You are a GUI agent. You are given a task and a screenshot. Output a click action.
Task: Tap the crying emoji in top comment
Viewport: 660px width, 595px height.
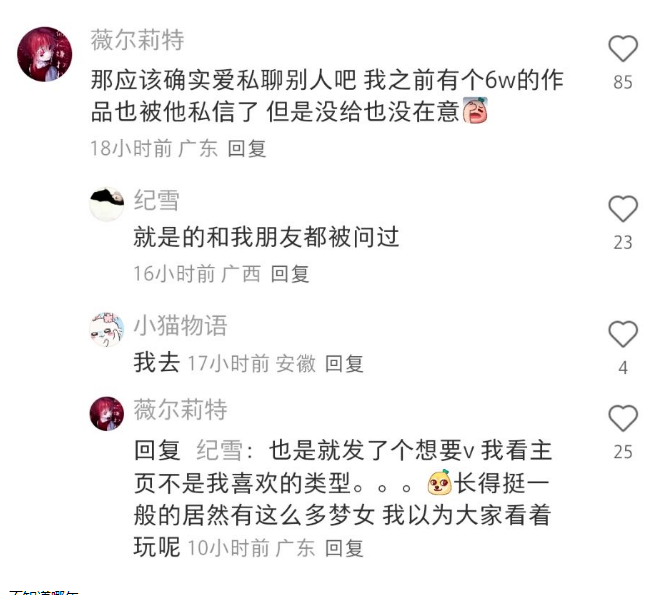click(475, 111)
